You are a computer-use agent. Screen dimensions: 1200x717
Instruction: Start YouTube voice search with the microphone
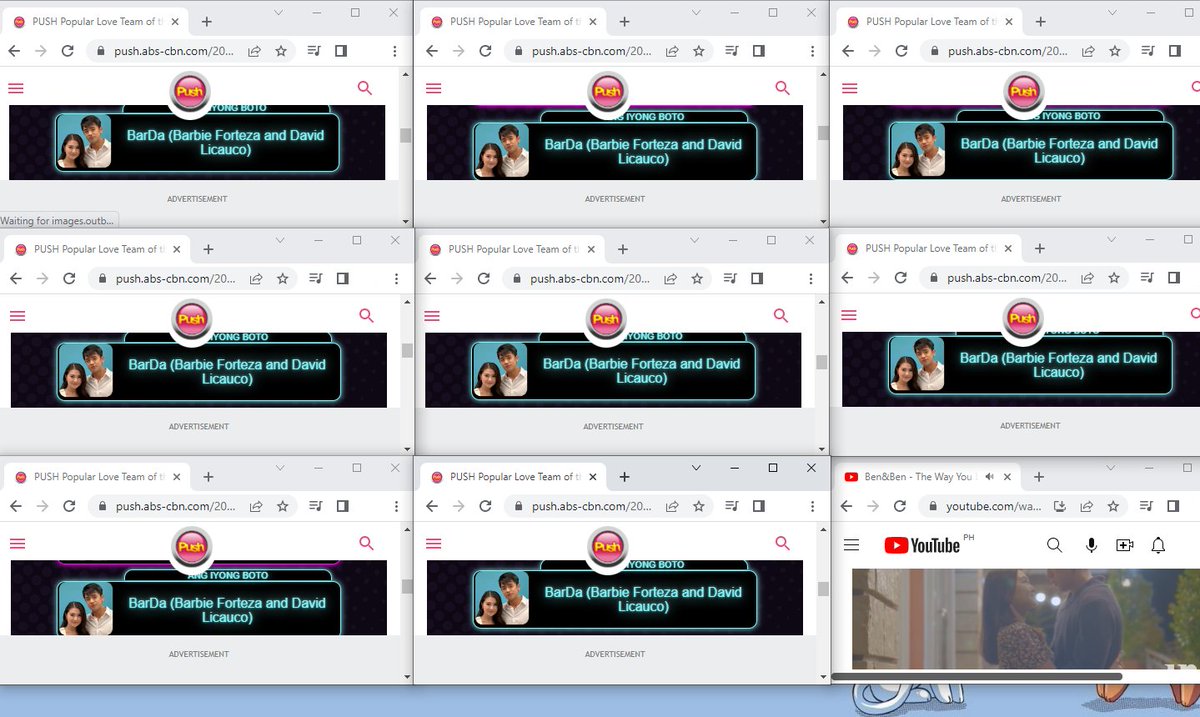click(x=1091, y=545)
